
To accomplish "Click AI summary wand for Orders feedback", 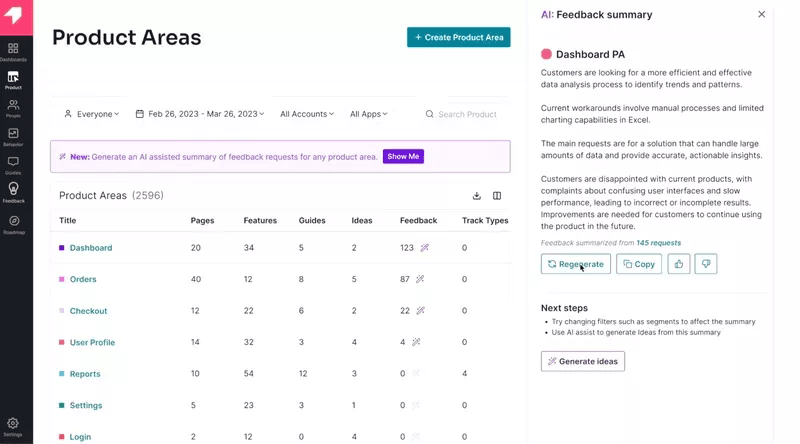I will point(420,279).
